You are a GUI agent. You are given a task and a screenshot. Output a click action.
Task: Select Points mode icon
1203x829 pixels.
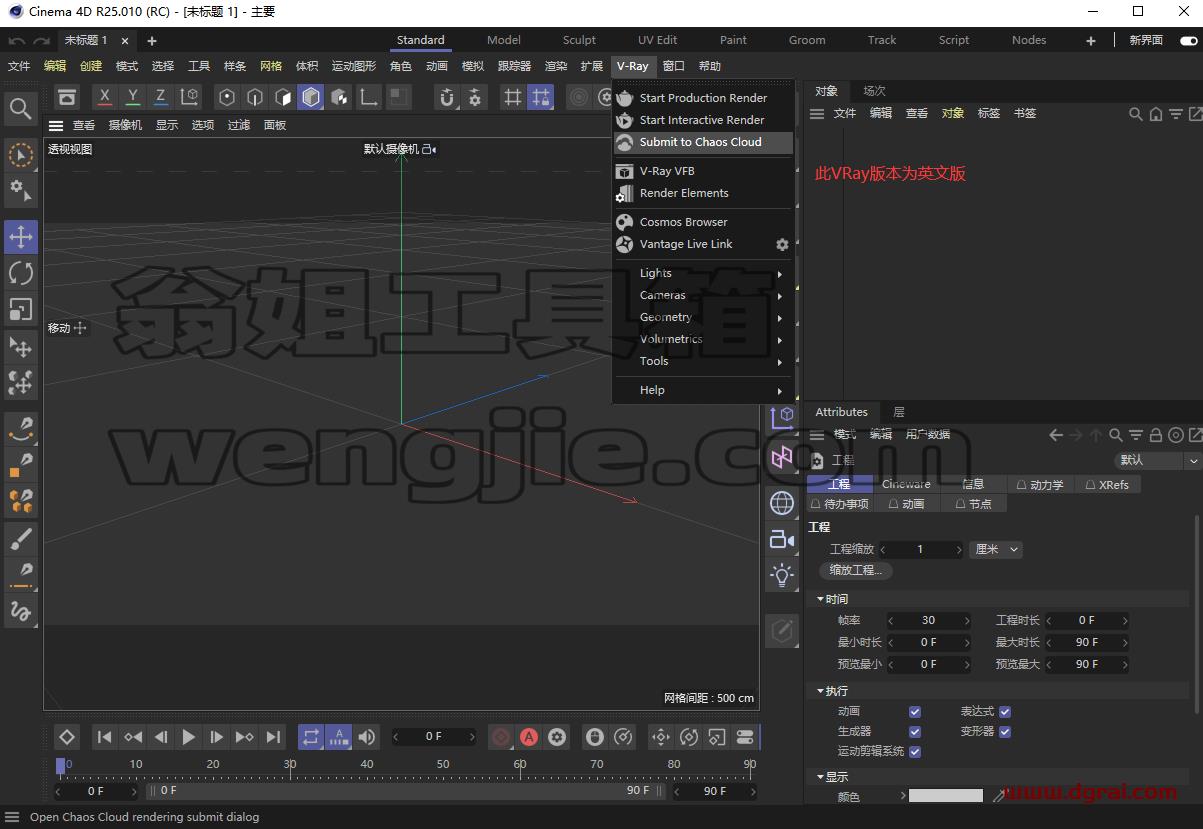(227, 97)
